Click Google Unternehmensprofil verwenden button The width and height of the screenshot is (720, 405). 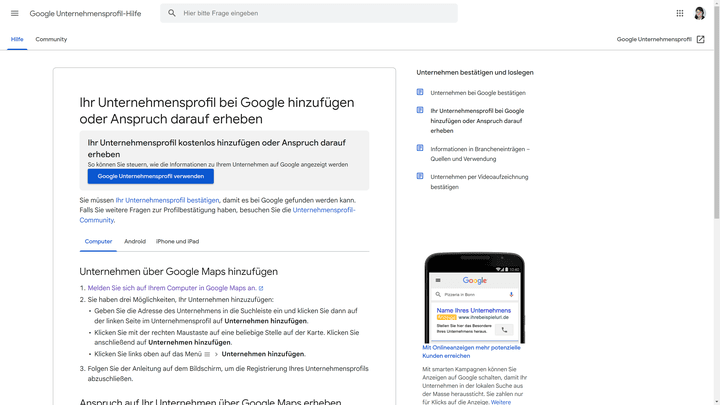tap(151, 176)
